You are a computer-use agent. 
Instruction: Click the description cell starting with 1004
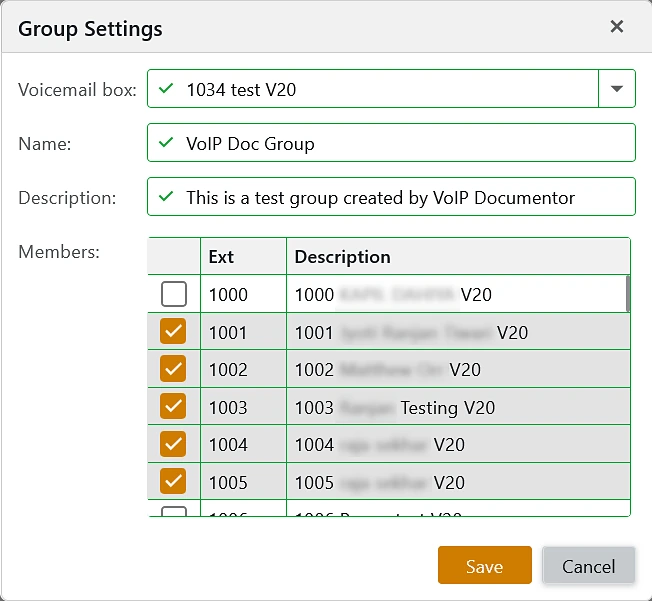coord(458,444)
